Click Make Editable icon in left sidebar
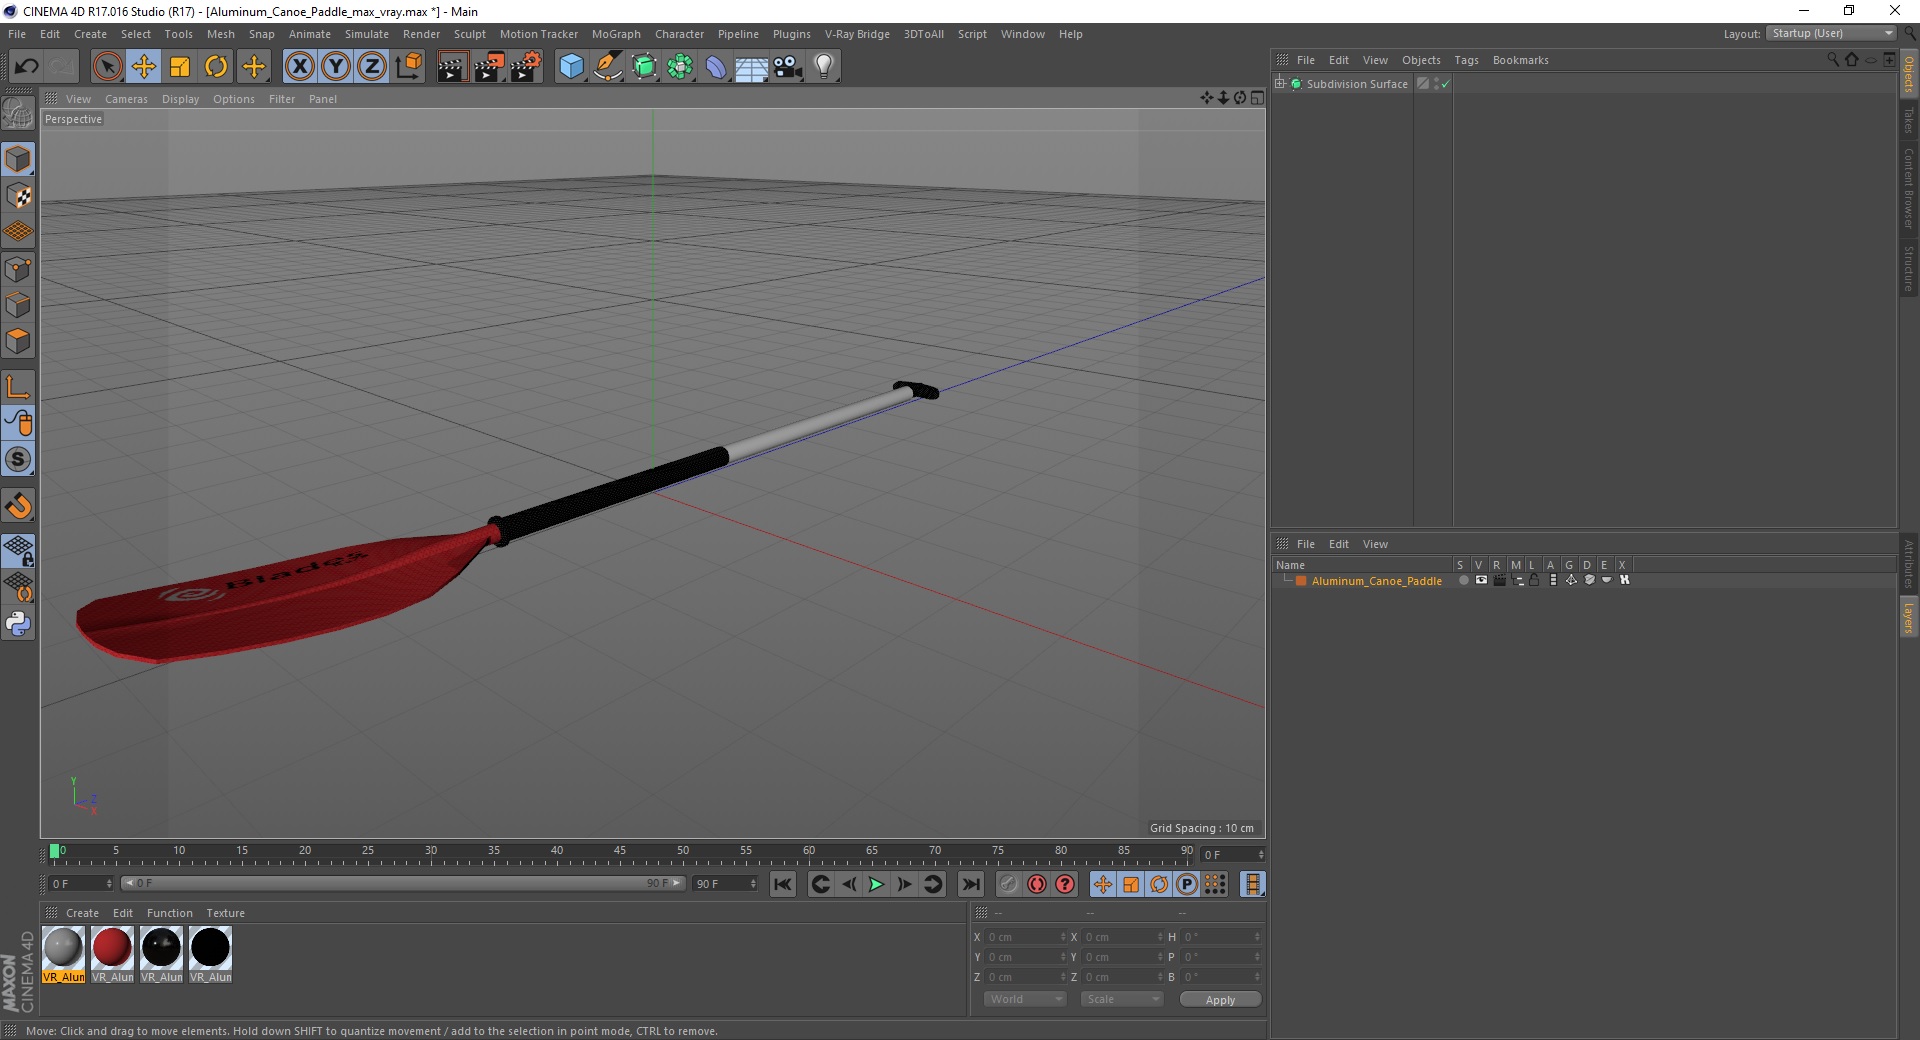This screenshot has height=1040, width=1920. [x=18, y=113]
